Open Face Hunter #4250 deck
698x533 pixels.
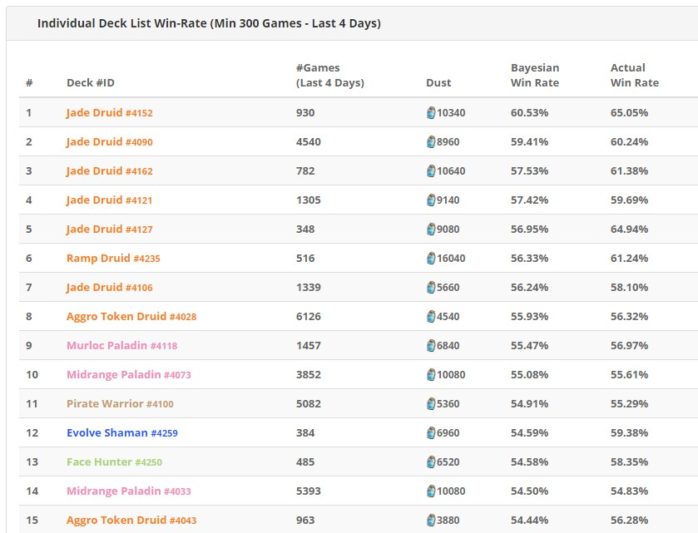click(114, 462)
